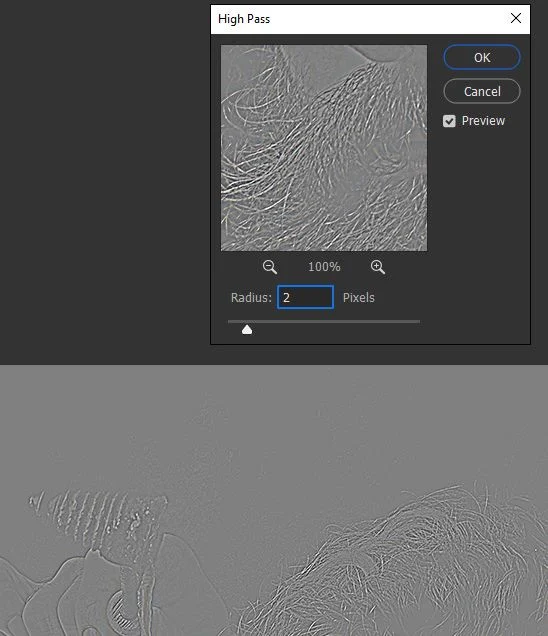
Task: Click the High Pass dialog title bar
Action: [357, 19]
